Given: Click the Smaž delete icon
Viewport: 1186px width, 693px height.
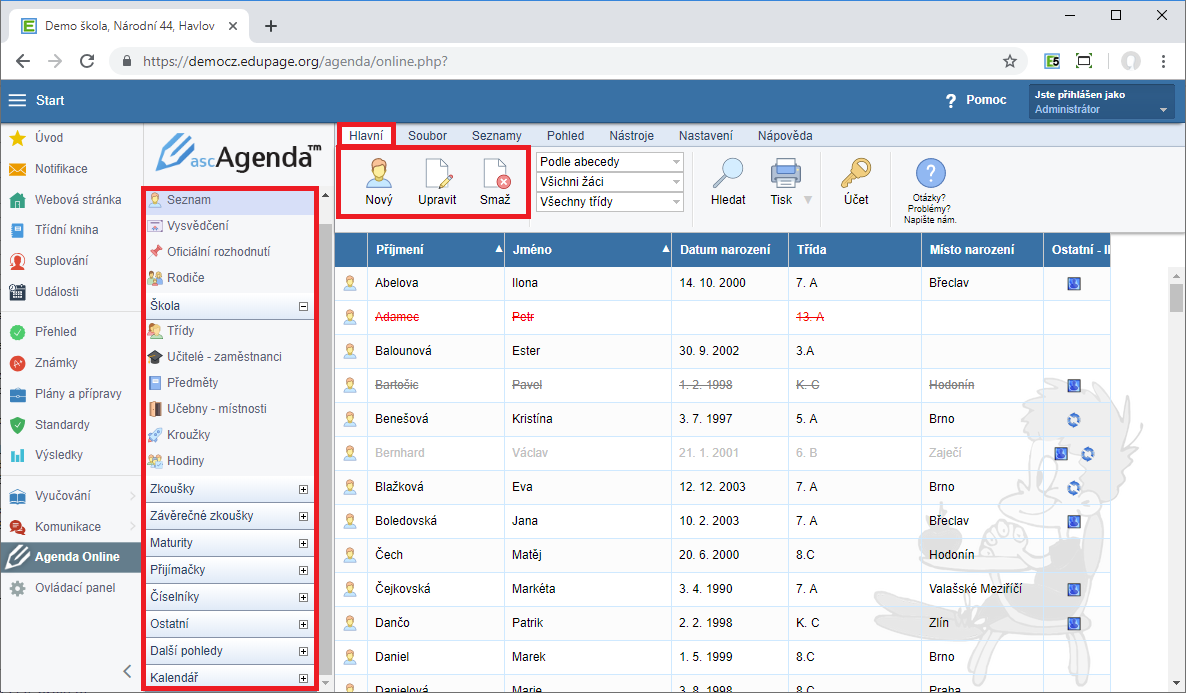Looking at the screenshot, I should [495, 174].
